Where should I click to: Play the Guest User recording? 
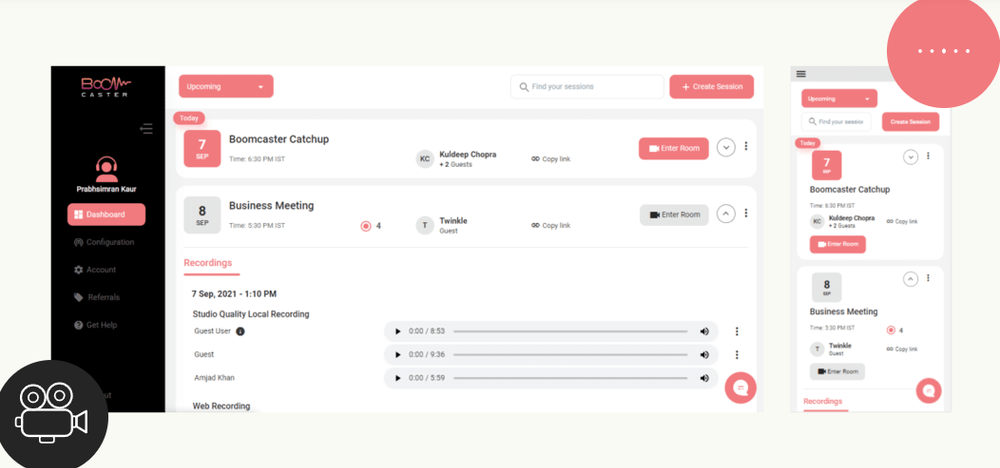[398, 332]
